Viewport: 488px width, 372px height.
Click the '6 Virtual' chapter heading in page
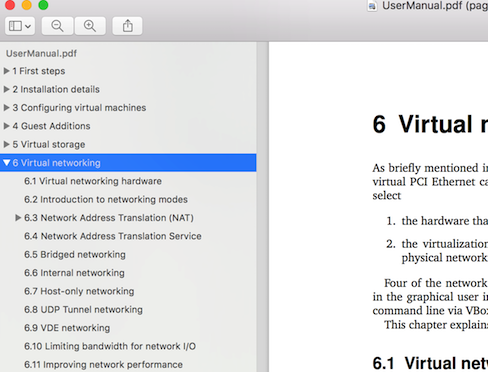point(430,124)
